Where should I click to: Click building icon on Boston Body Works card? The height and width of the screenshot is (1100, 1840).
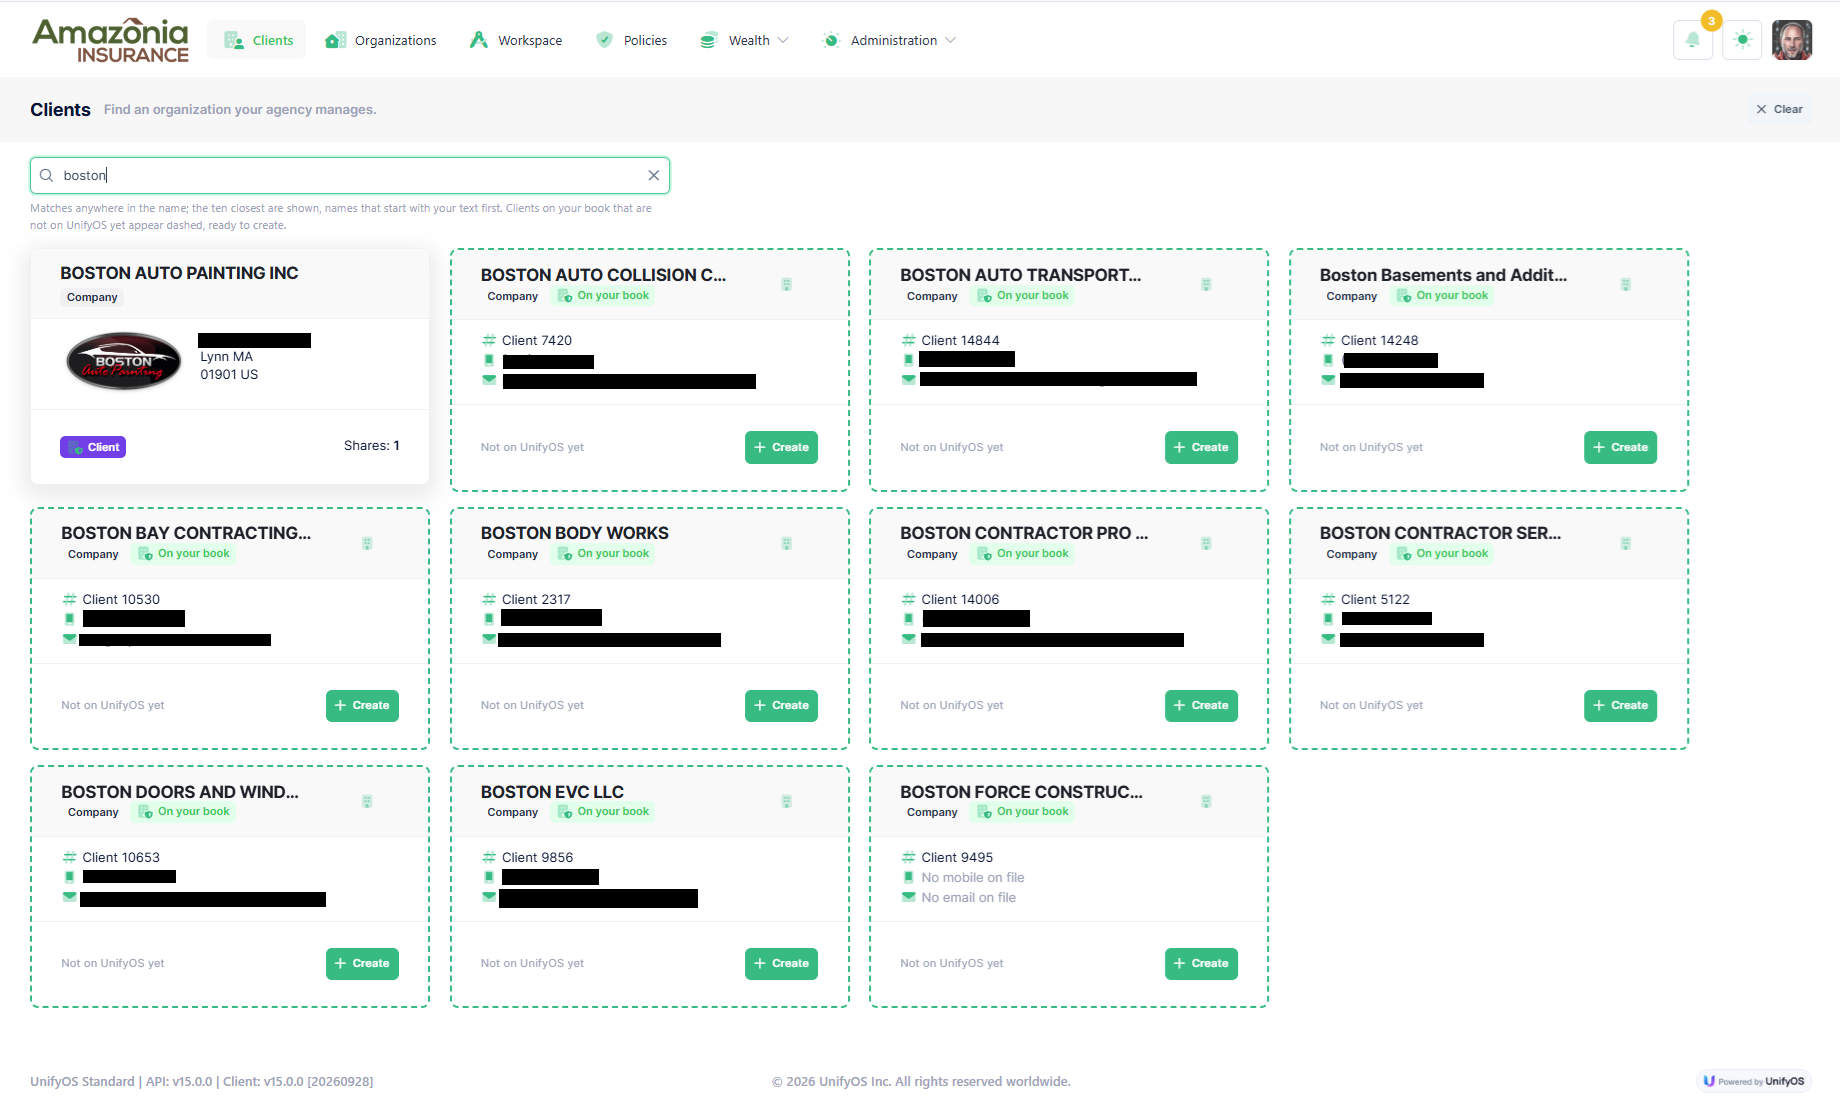[x=787, y=543]
